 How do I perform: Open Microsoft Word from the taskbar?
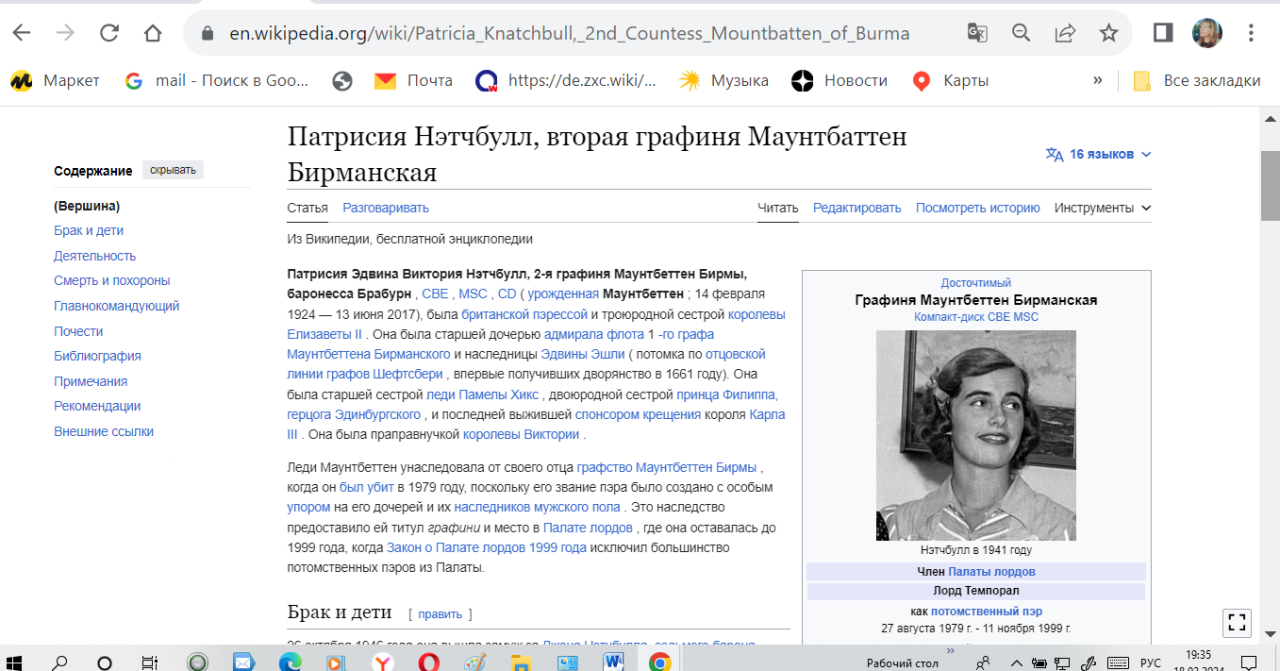pos(614,662)
